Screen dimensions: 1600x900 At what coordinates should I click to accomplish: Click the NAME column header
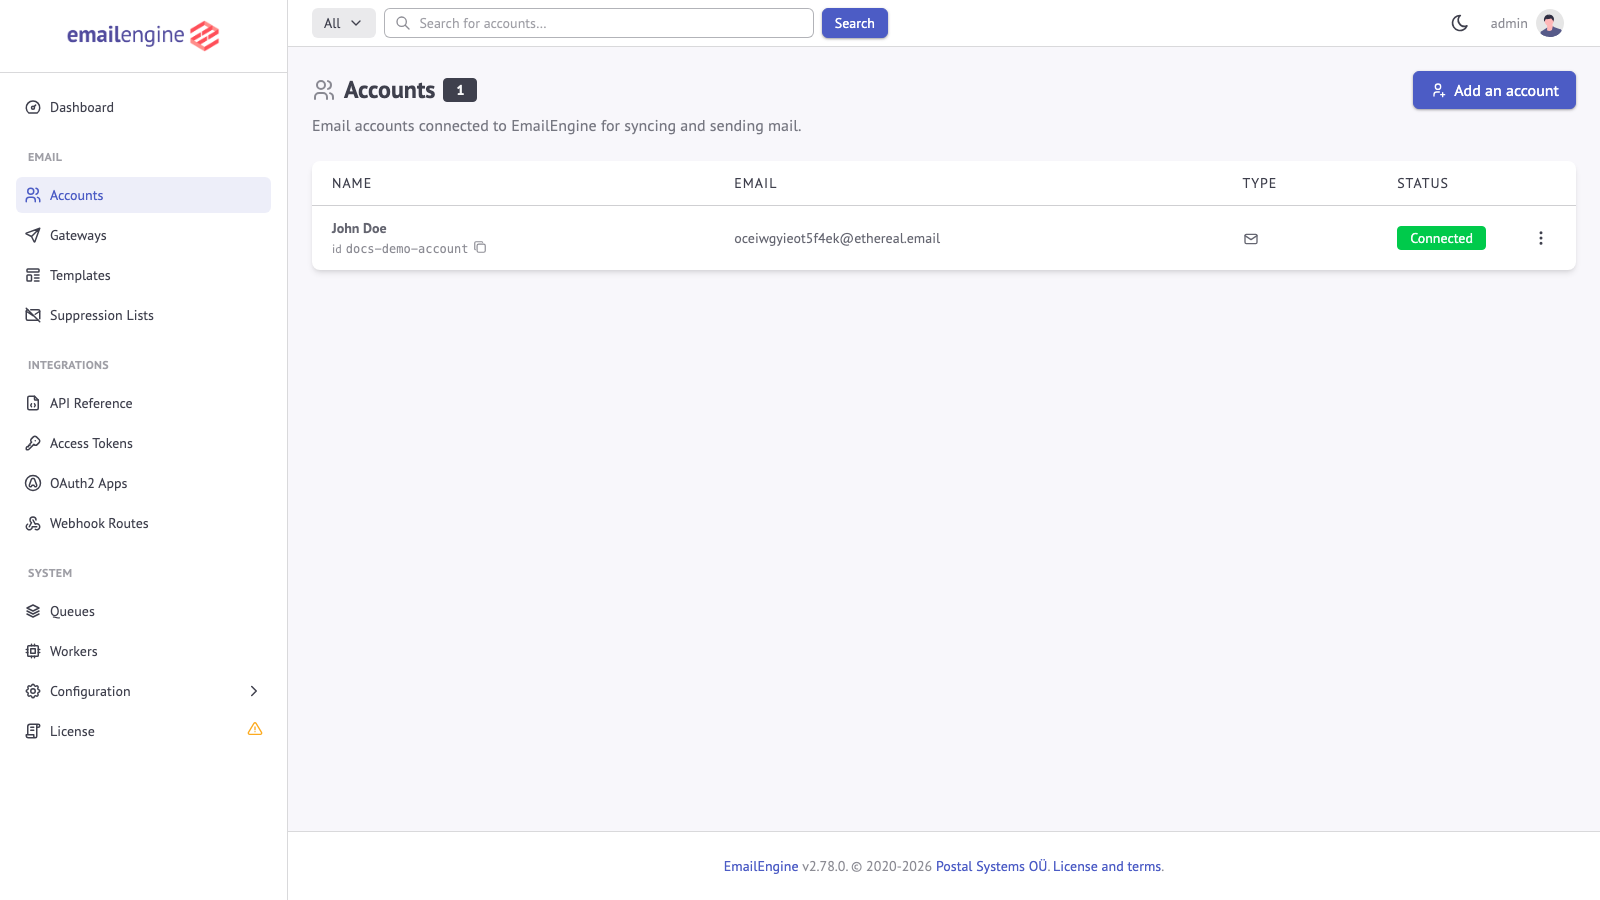pyautogui.click(x=352, y=183)
